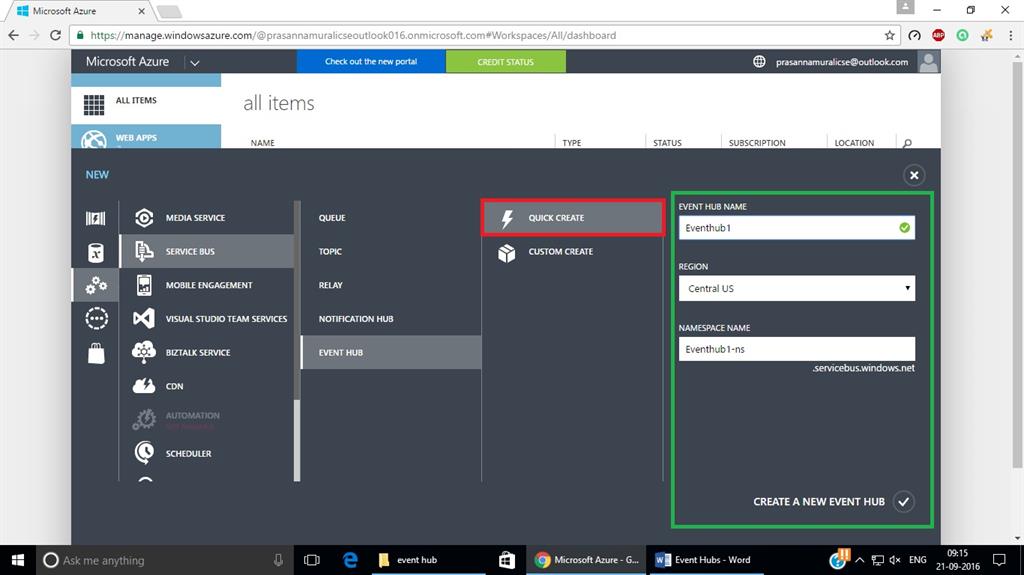The image size is (1024, 575).
Task: Choose Custom Create option
Action: (560, 252)
